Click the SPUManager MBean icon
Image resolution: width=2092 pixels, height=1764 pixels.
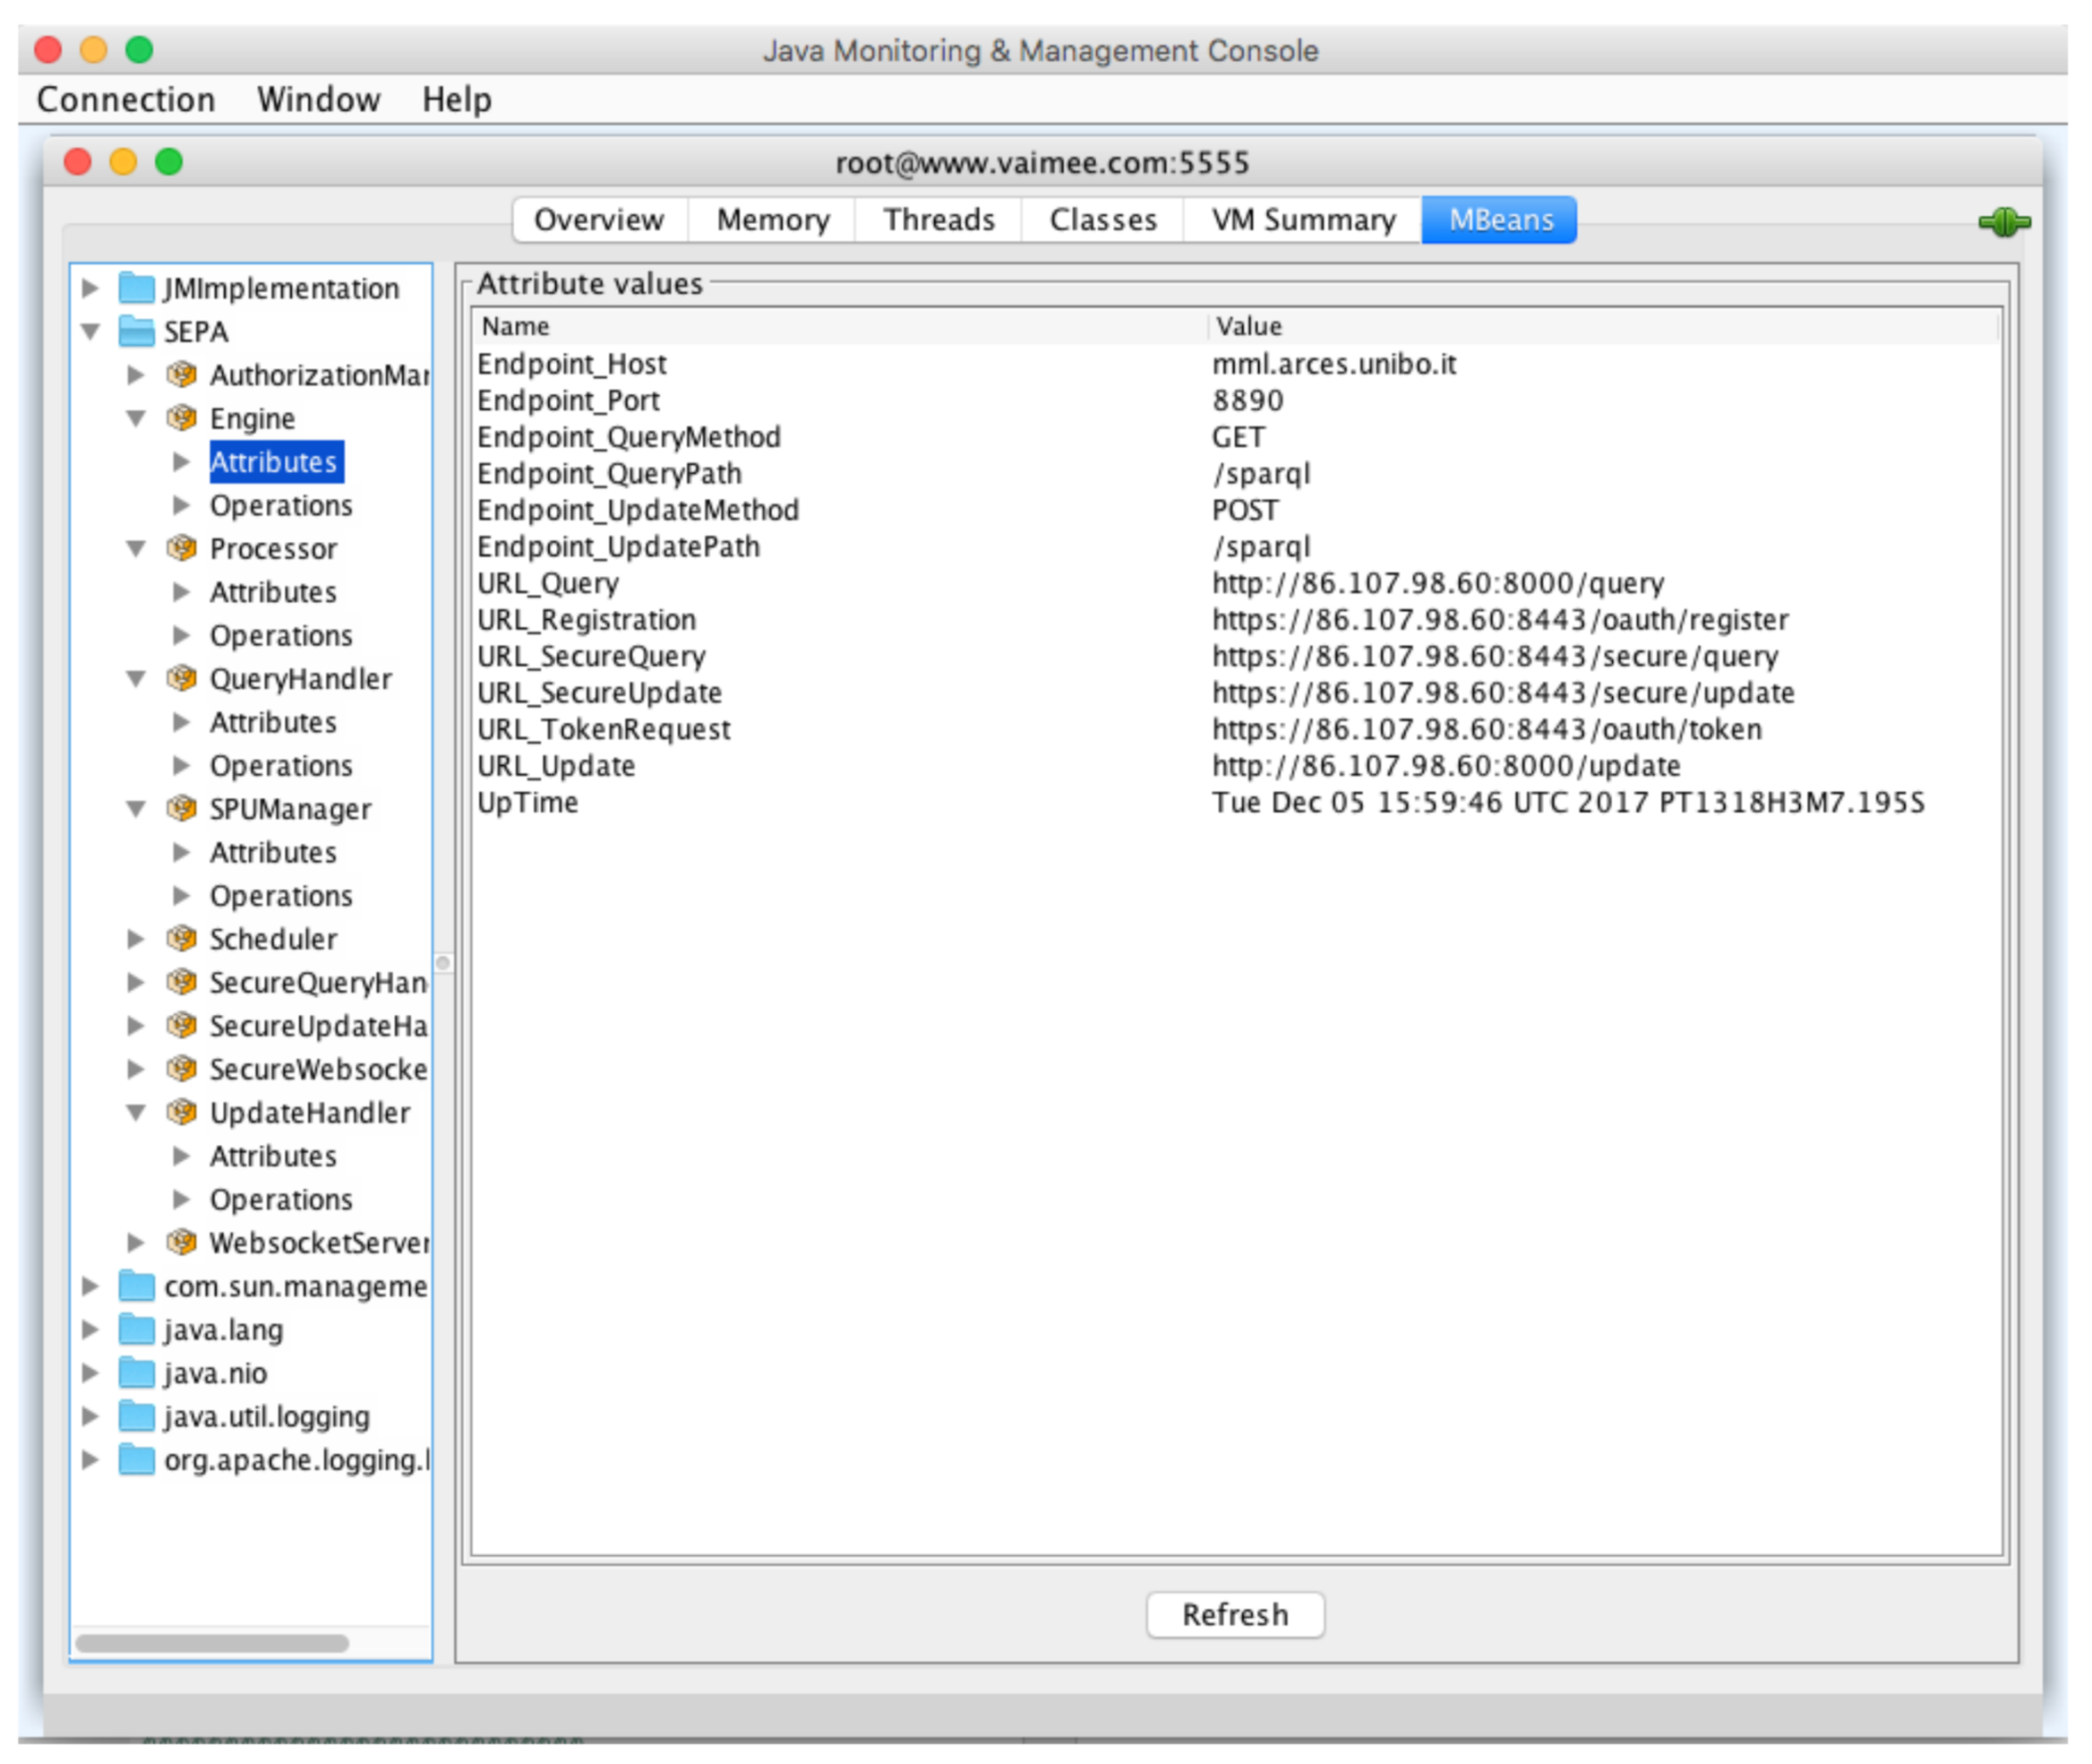(181, 809)
